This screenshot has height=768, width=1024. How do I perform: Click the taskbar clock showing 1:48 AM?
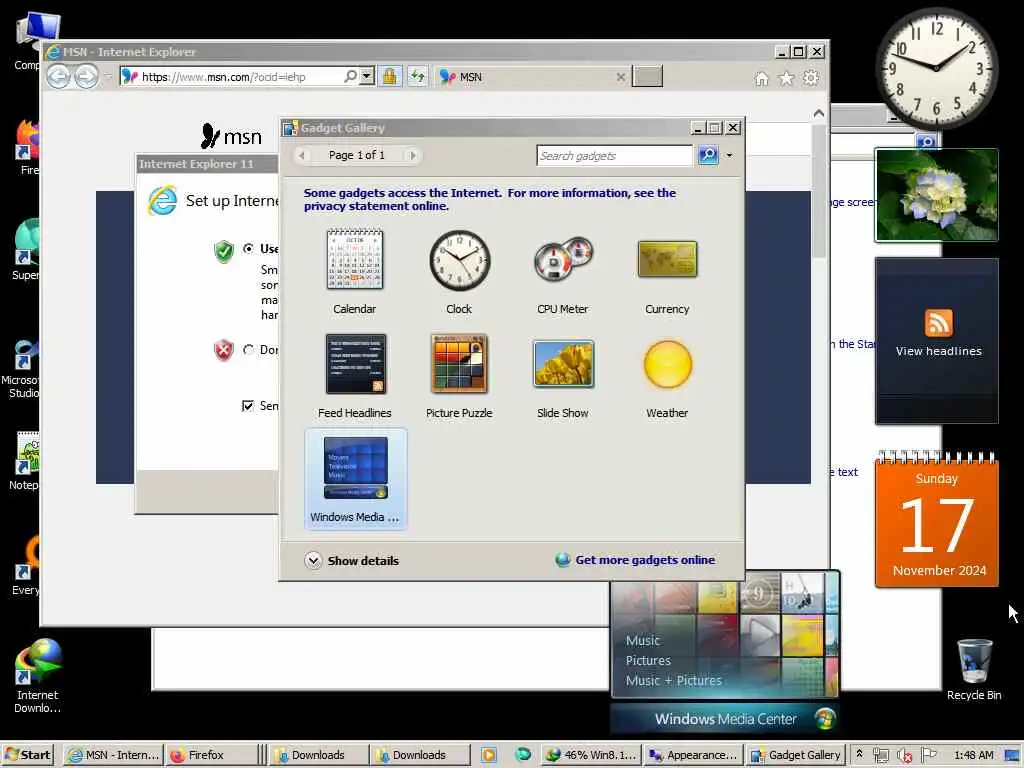click(973, 755)
